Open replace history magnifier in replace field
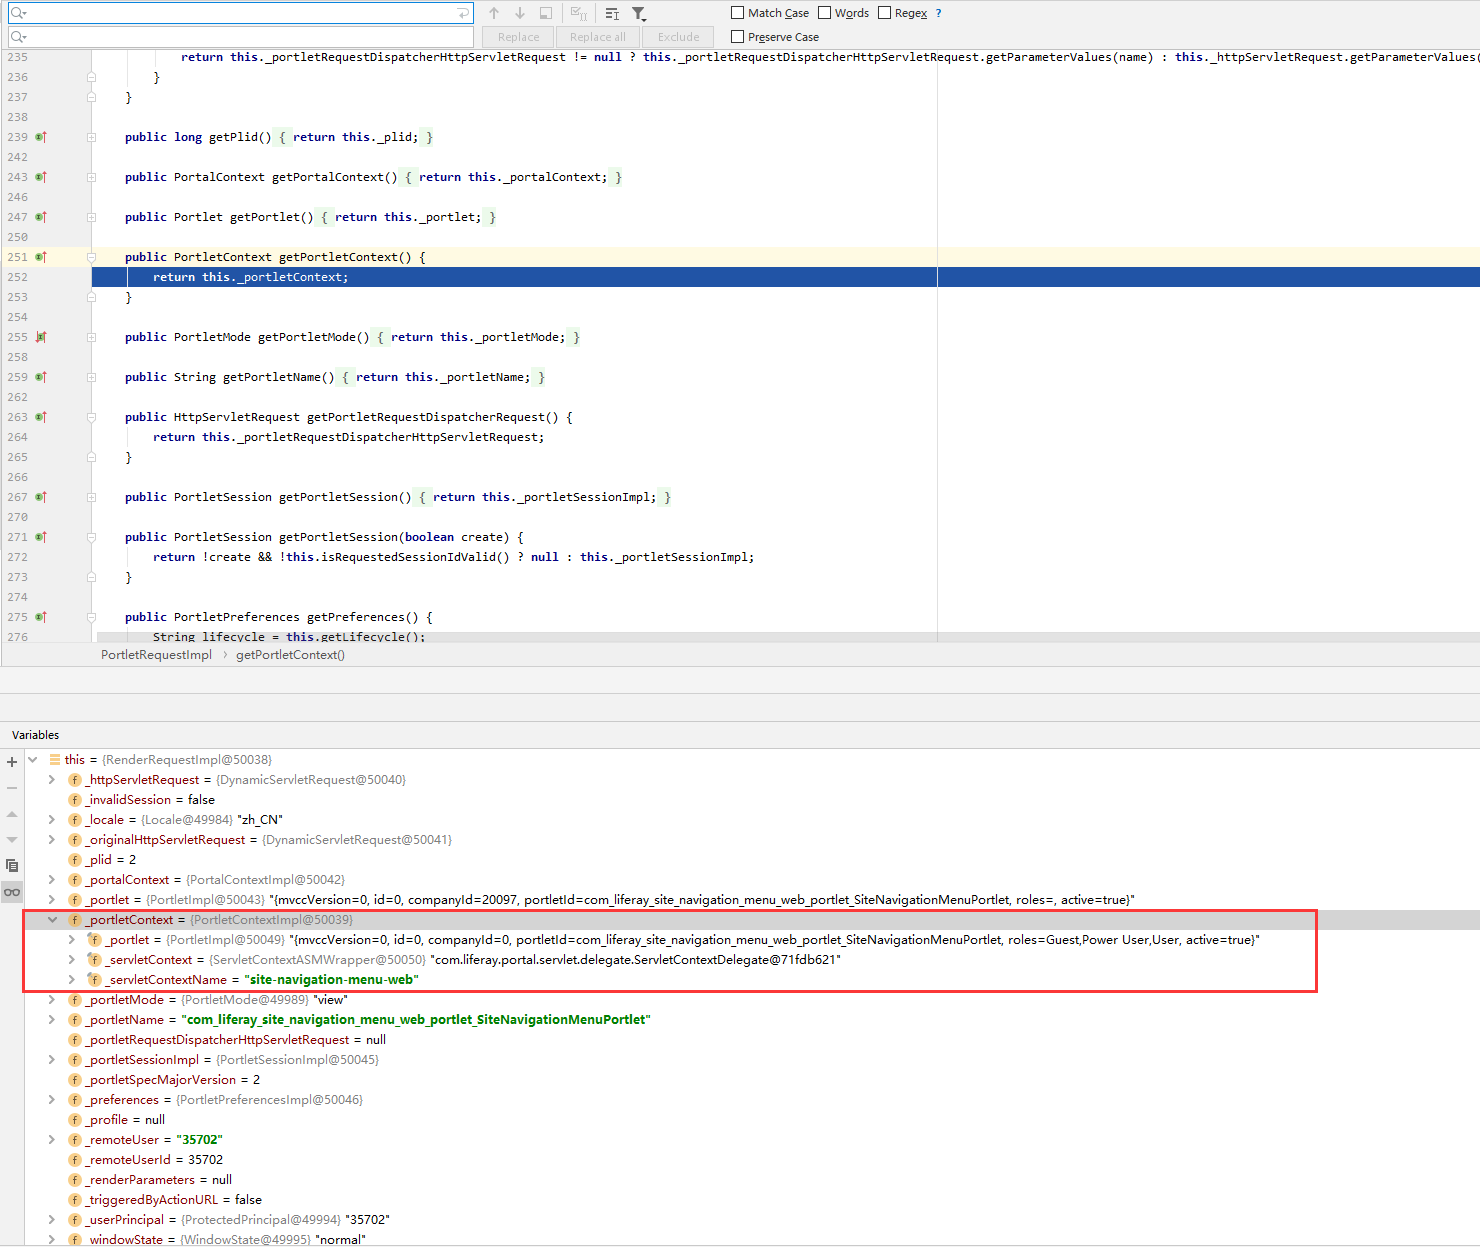 18,37
